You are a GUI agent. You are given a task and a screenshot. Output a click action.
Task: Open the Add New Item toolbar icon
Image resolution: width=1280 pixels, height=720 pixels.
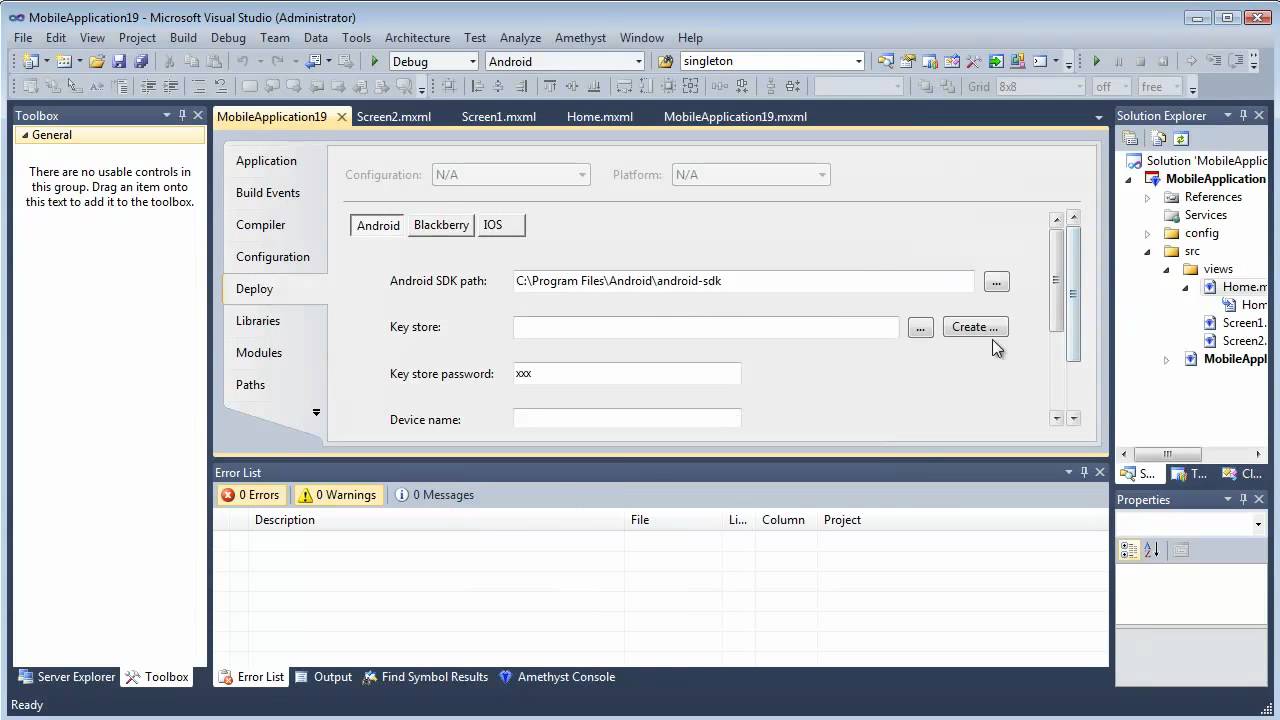coord(62,61)
